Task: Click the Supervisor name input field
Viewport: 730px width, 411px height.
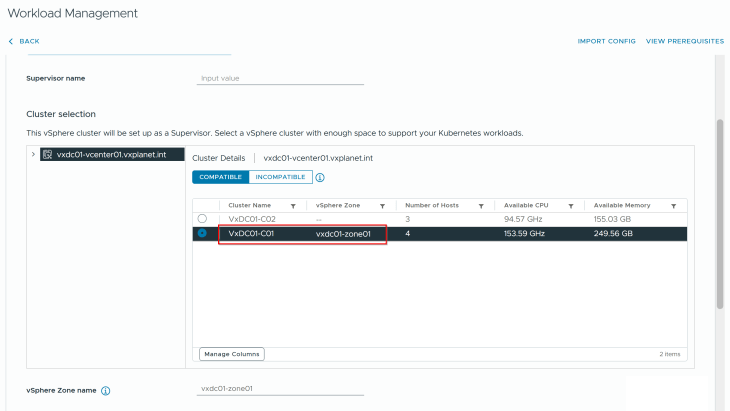Action: tap(280, 78)
